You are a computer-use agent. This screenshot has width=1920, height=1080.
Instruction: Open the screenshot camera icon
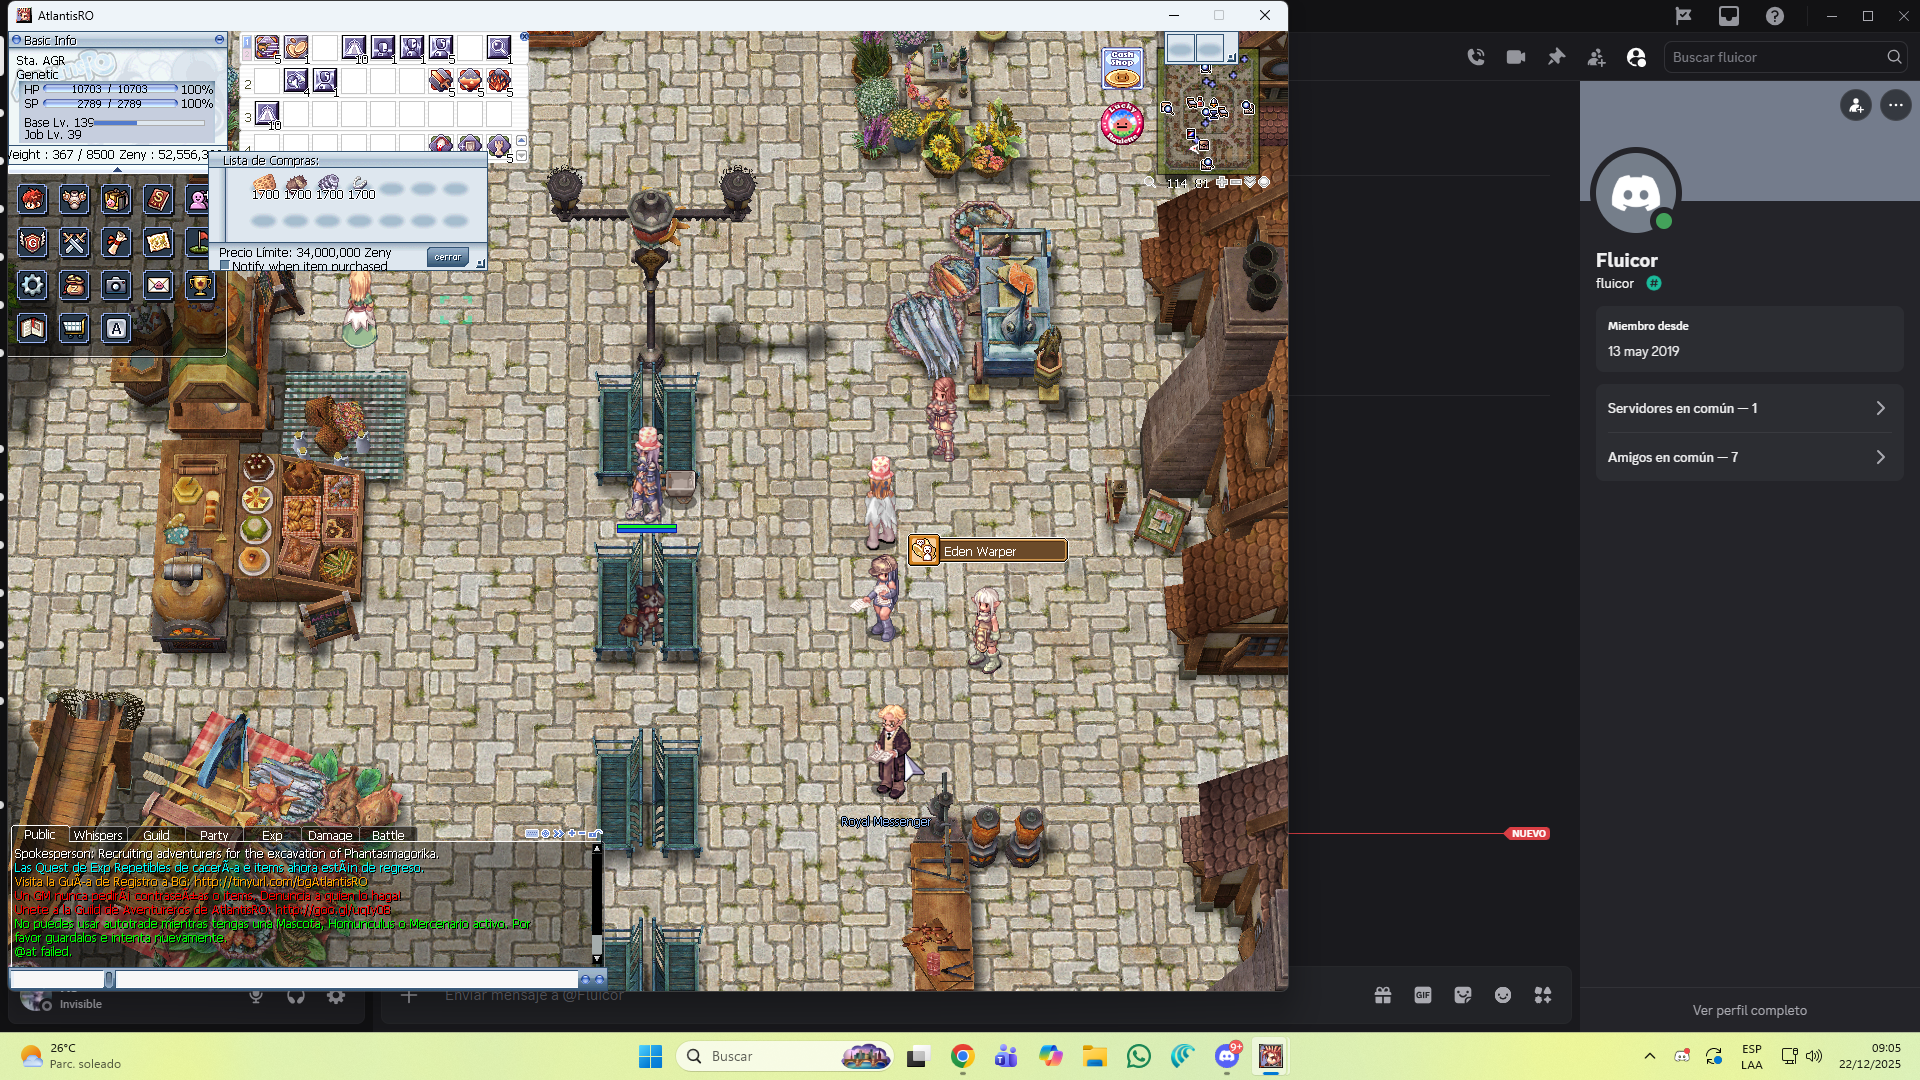tap(116, 286)
